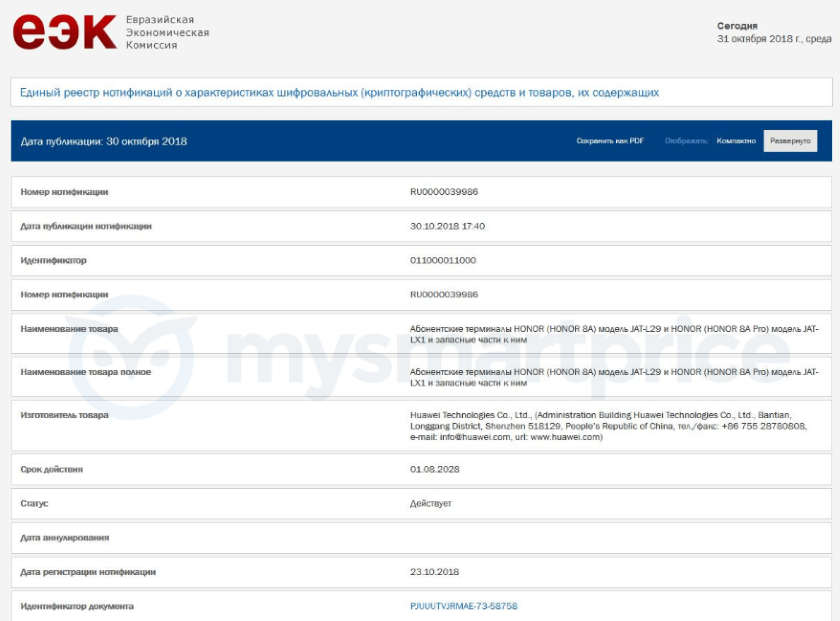
Task: Select expiry date 01.08.2028
Action: [x=434, y=469]
